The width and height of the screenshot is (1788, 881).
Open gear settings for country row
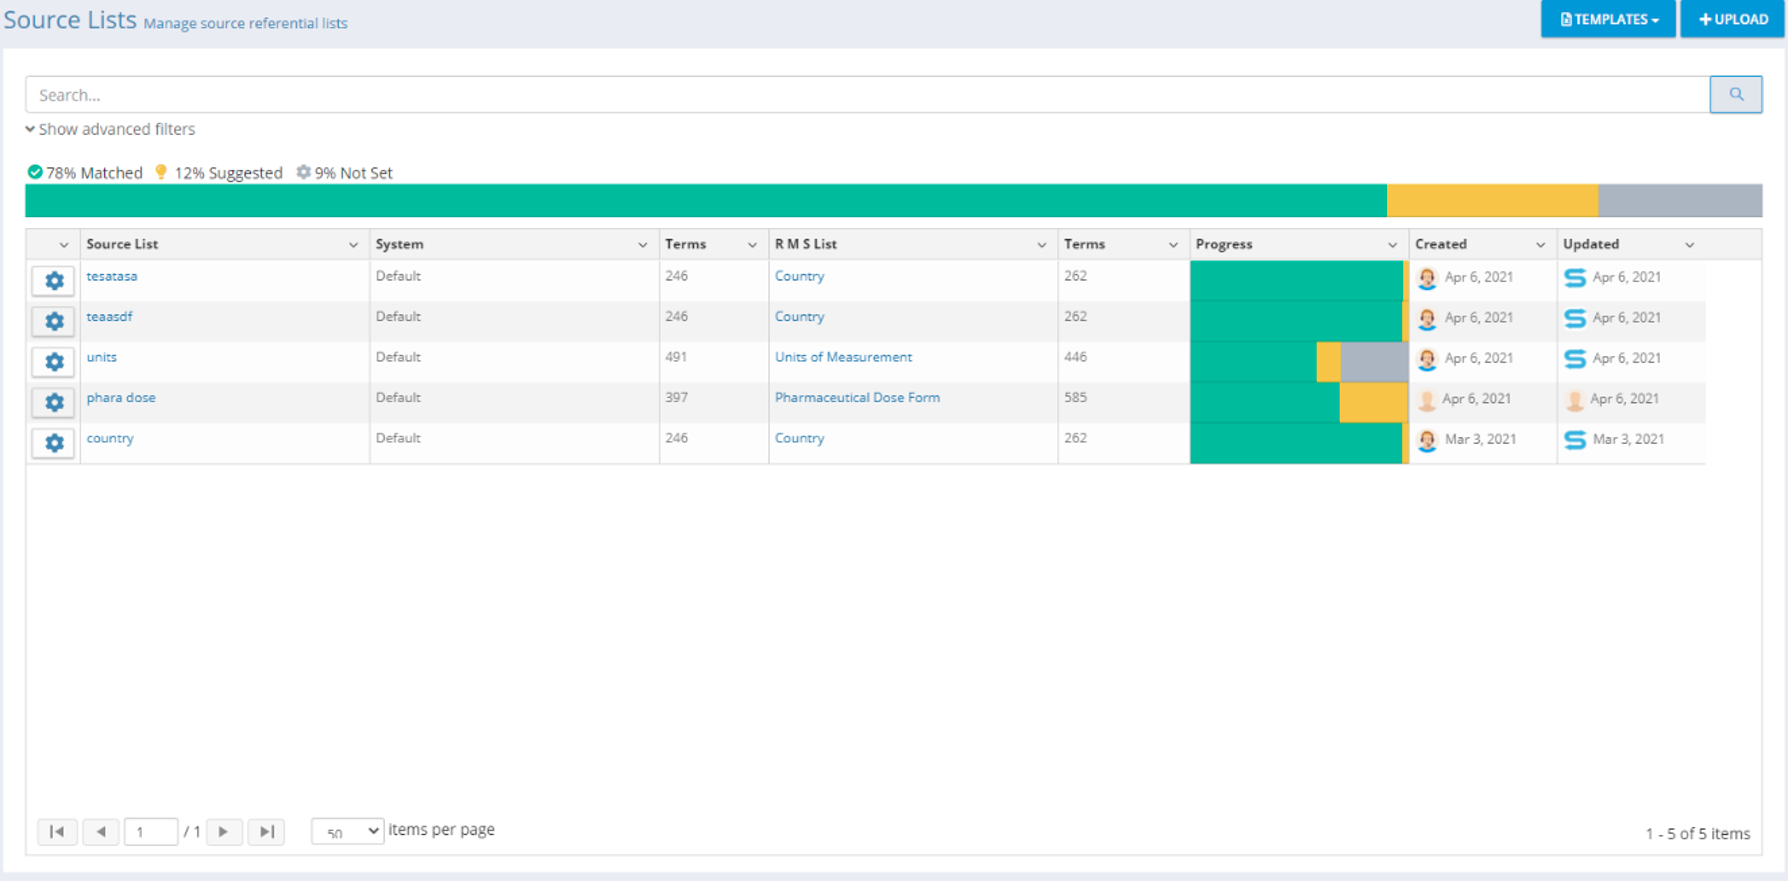click(x=54, y=443)
